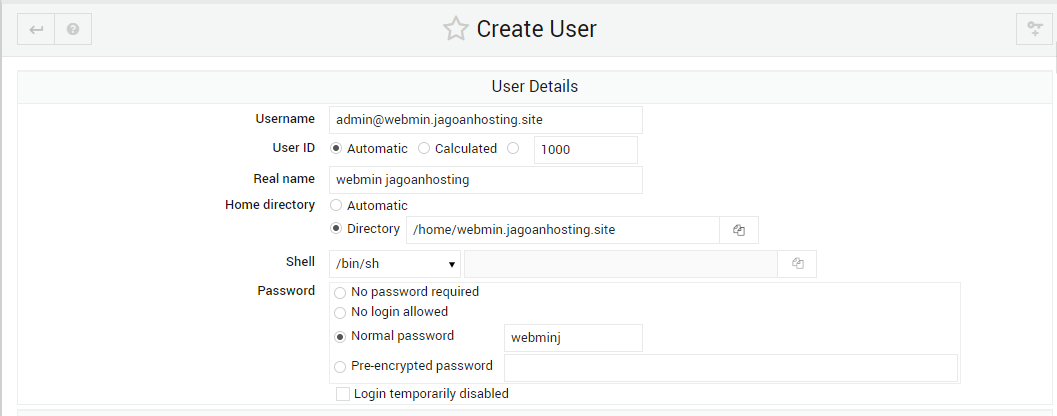Open shell path file chooser icon
Screen dimensions: 1057x416
click(x=797, y=264)
